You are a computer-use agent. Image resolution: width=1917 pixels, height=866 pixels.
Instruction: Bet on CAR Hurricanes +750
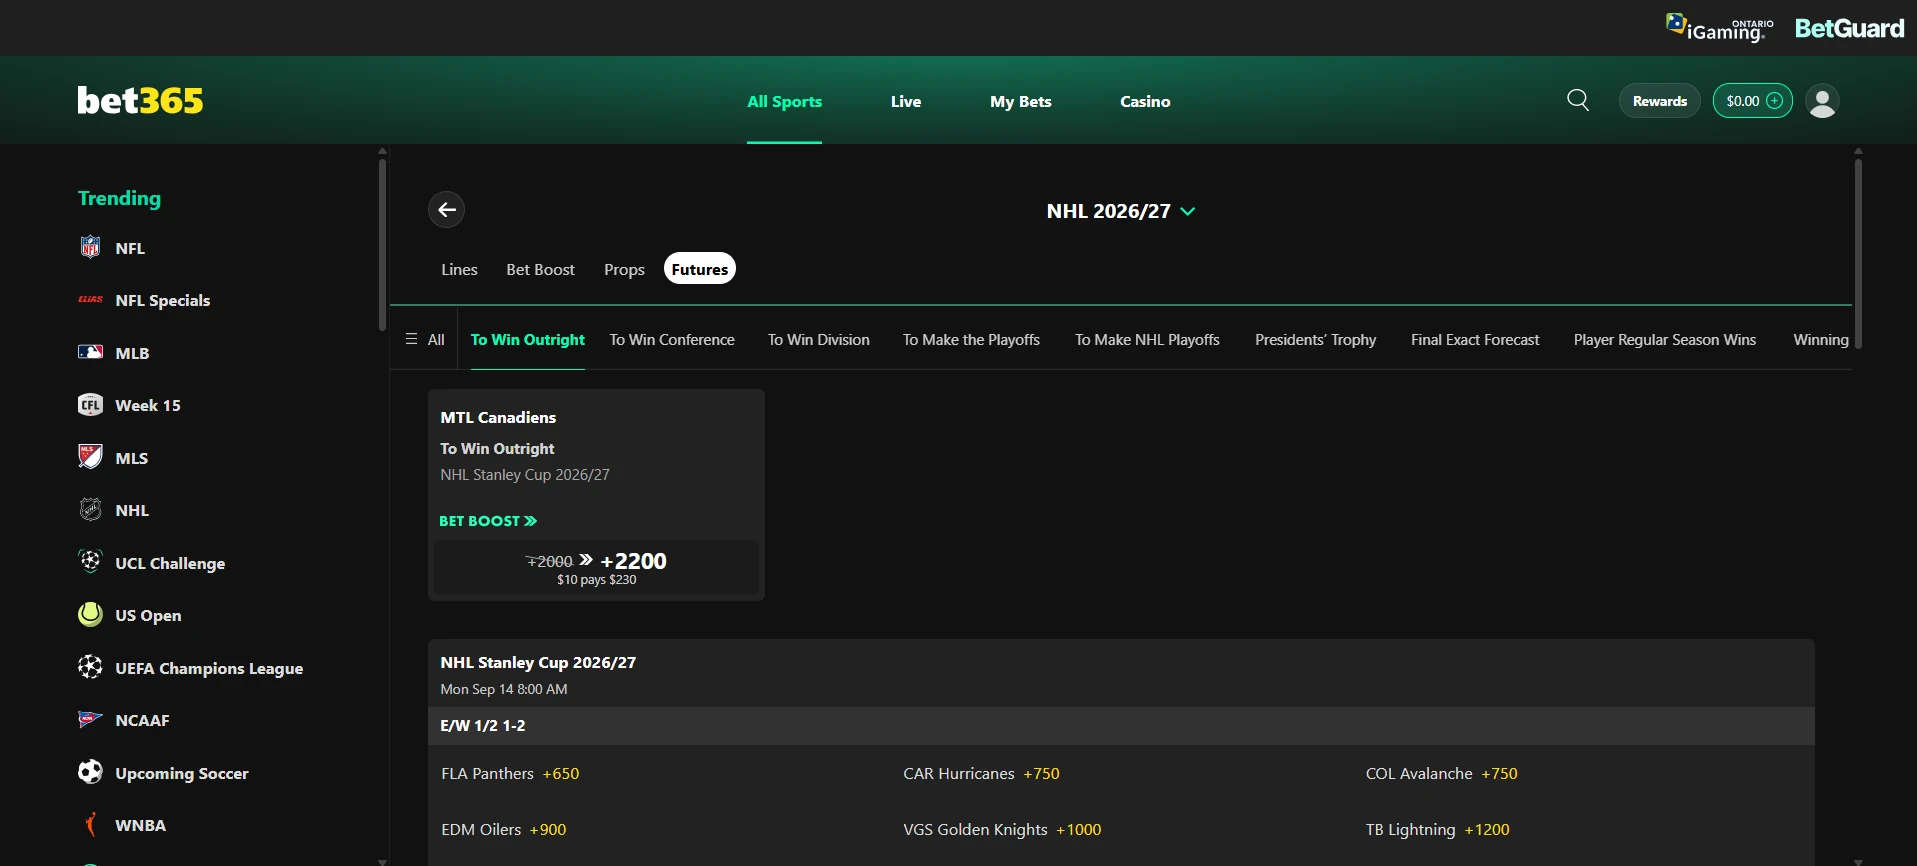tap(981, 773)
